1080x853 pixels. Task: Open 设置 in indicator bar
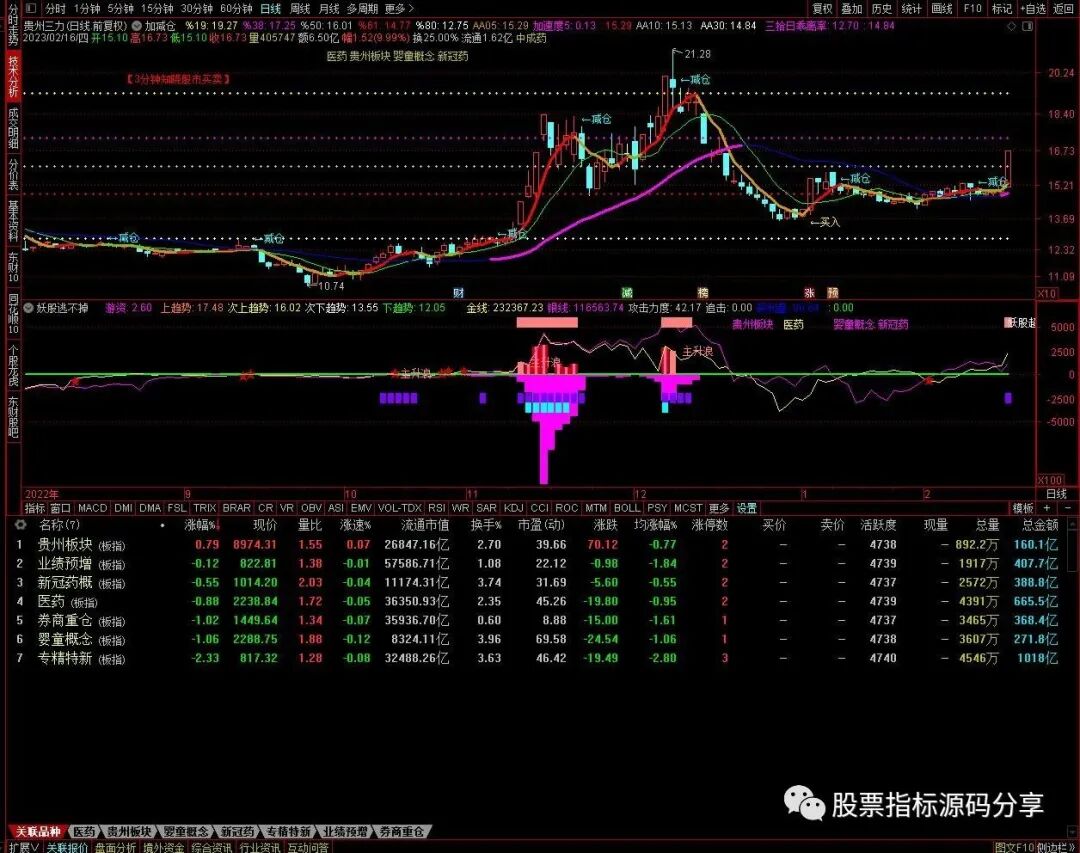click(x=747, y=508)
